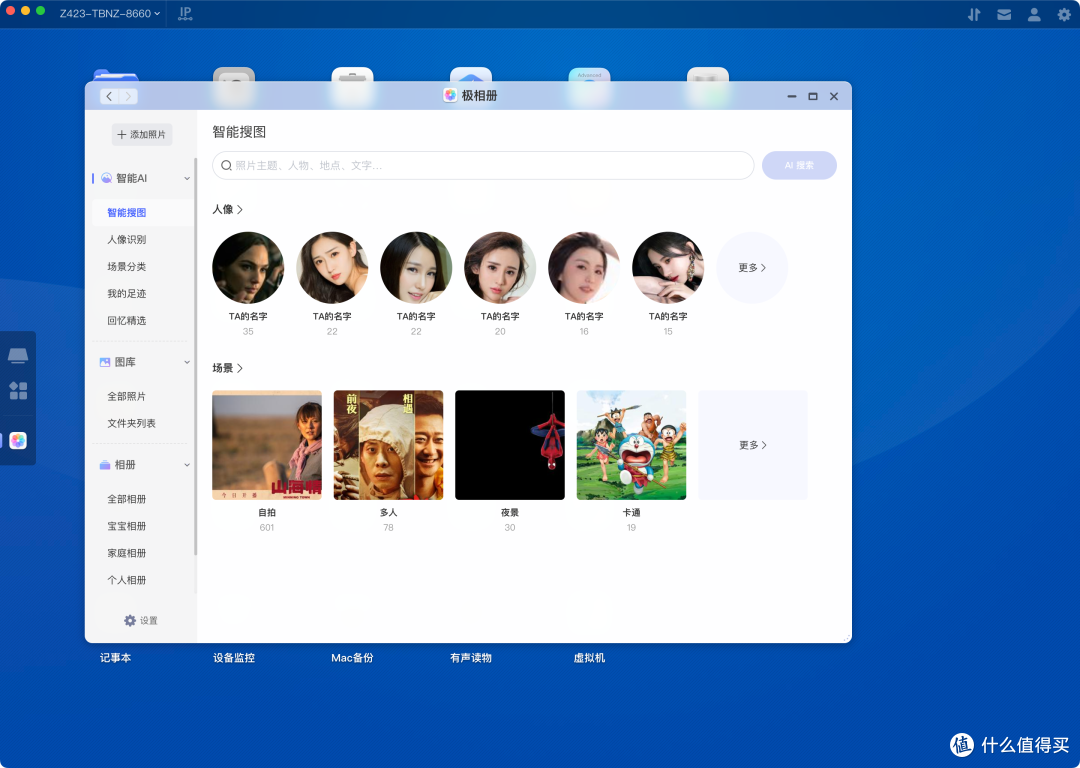Open system settings gear in top bar
Screen dimensions: 1080x768
(x=1064, y=14)
